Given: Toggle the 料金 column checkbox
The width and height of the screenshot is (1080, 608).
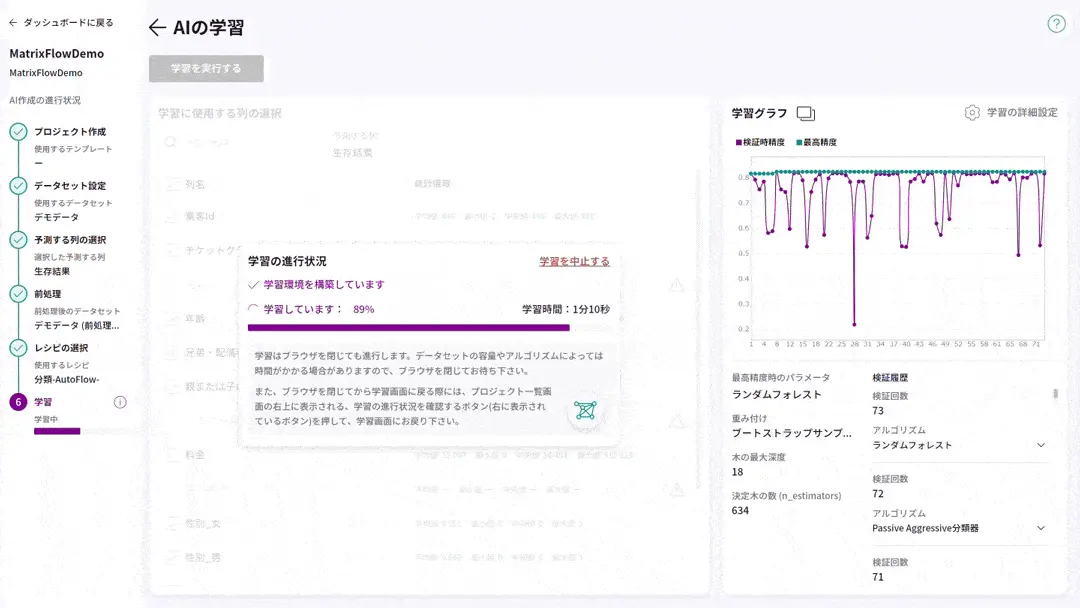Looking at the screenshot, I should pyautogui.click(x=172, y=455).
